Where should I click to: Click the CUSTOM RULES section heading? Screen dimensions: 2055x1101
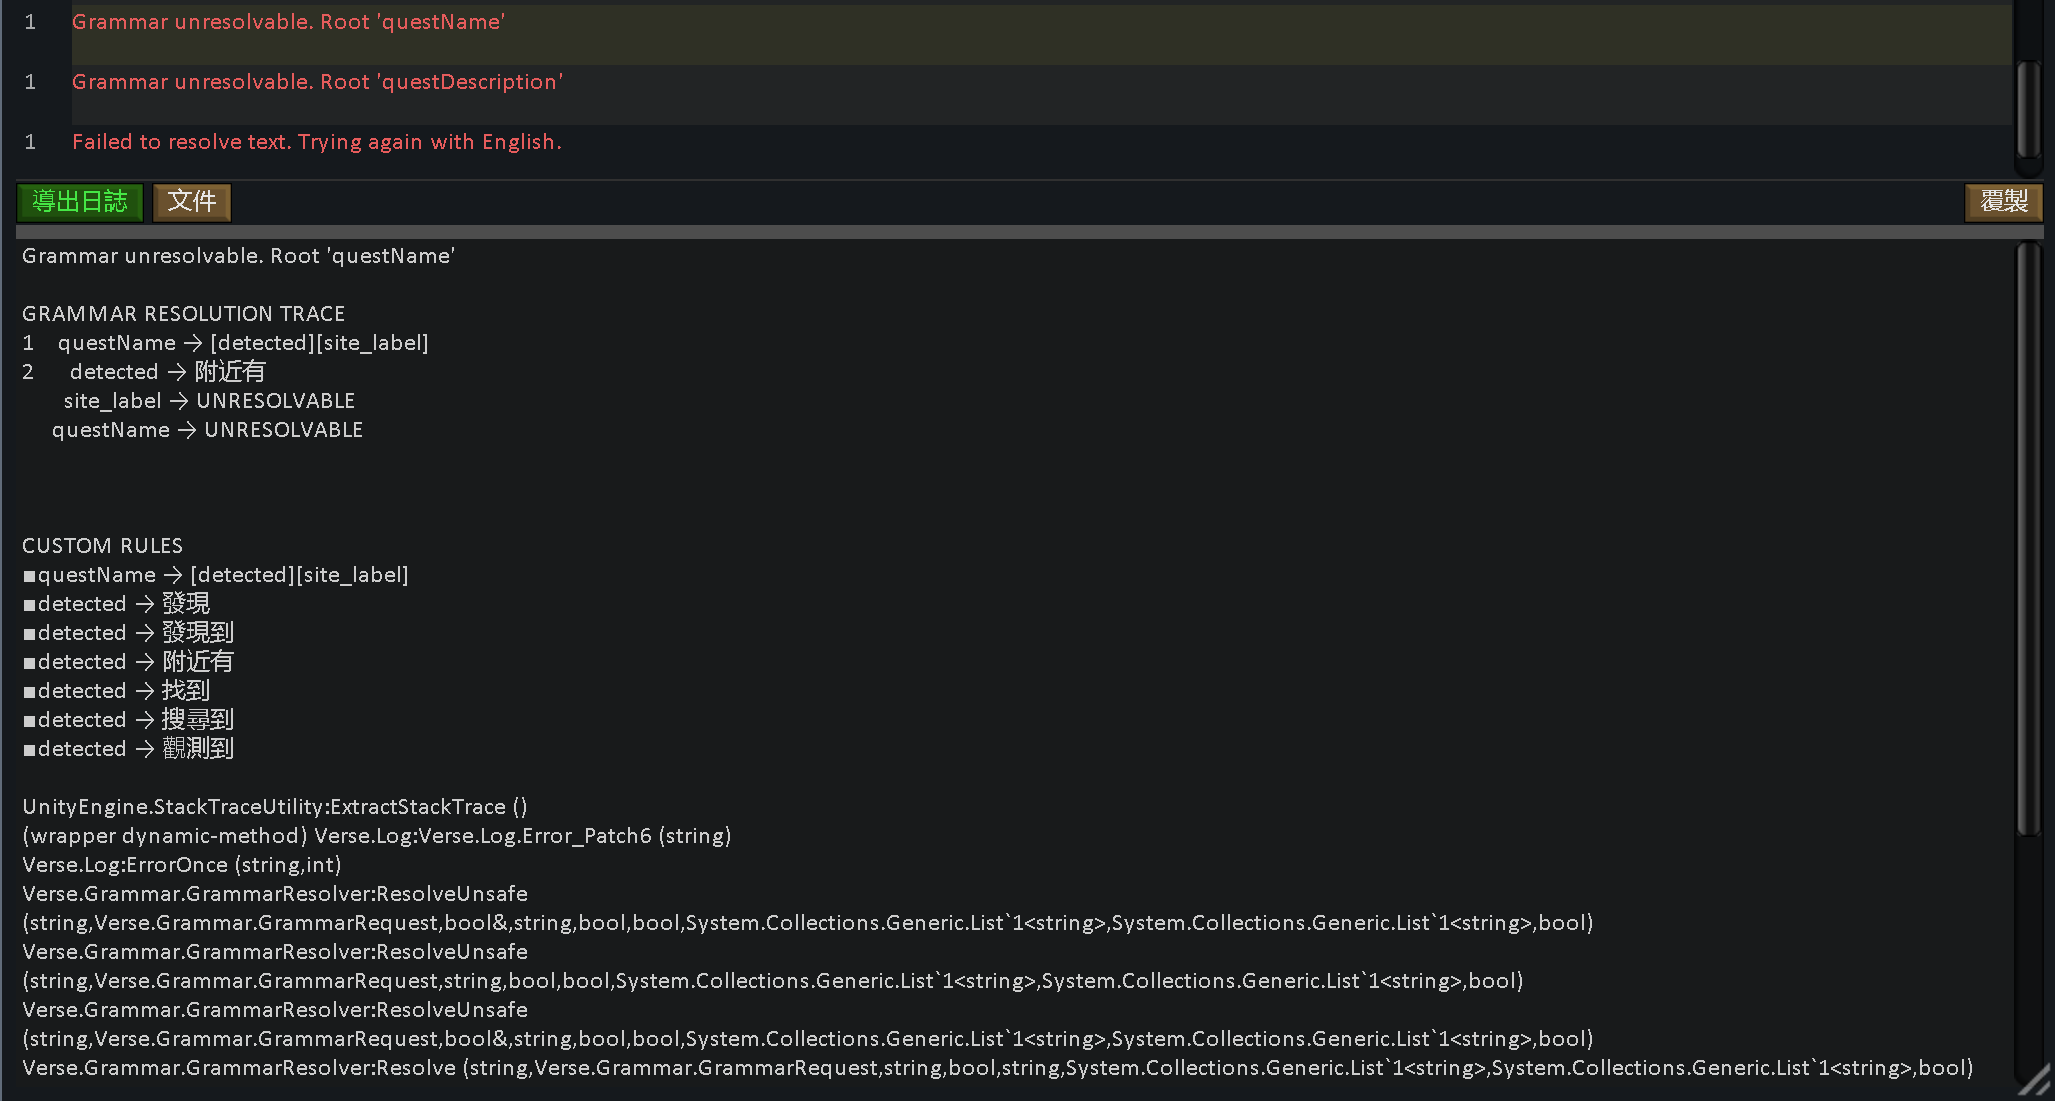pos(102,545)
